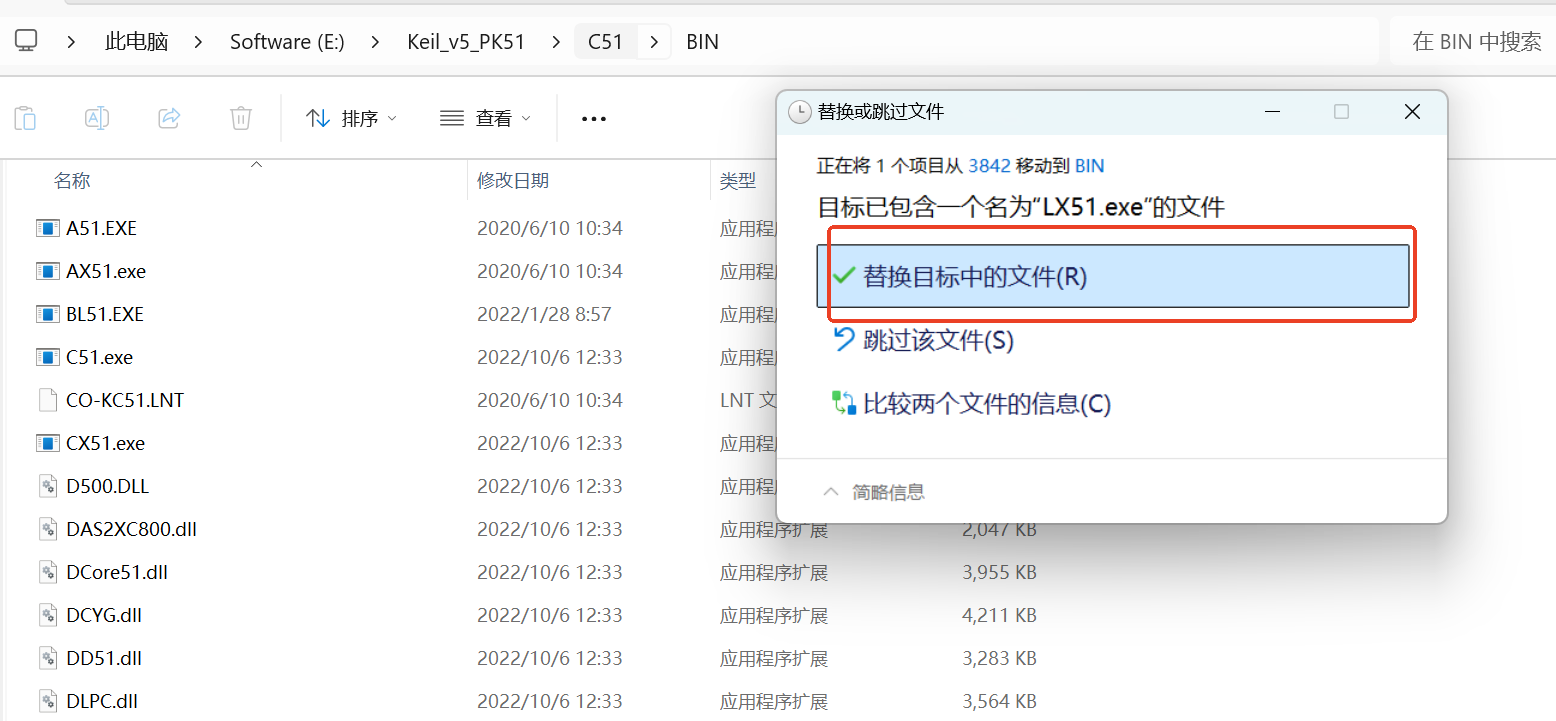Go to 此电脑 in the breadcrumb
The image size is (1556, 721).
(137, 42)
